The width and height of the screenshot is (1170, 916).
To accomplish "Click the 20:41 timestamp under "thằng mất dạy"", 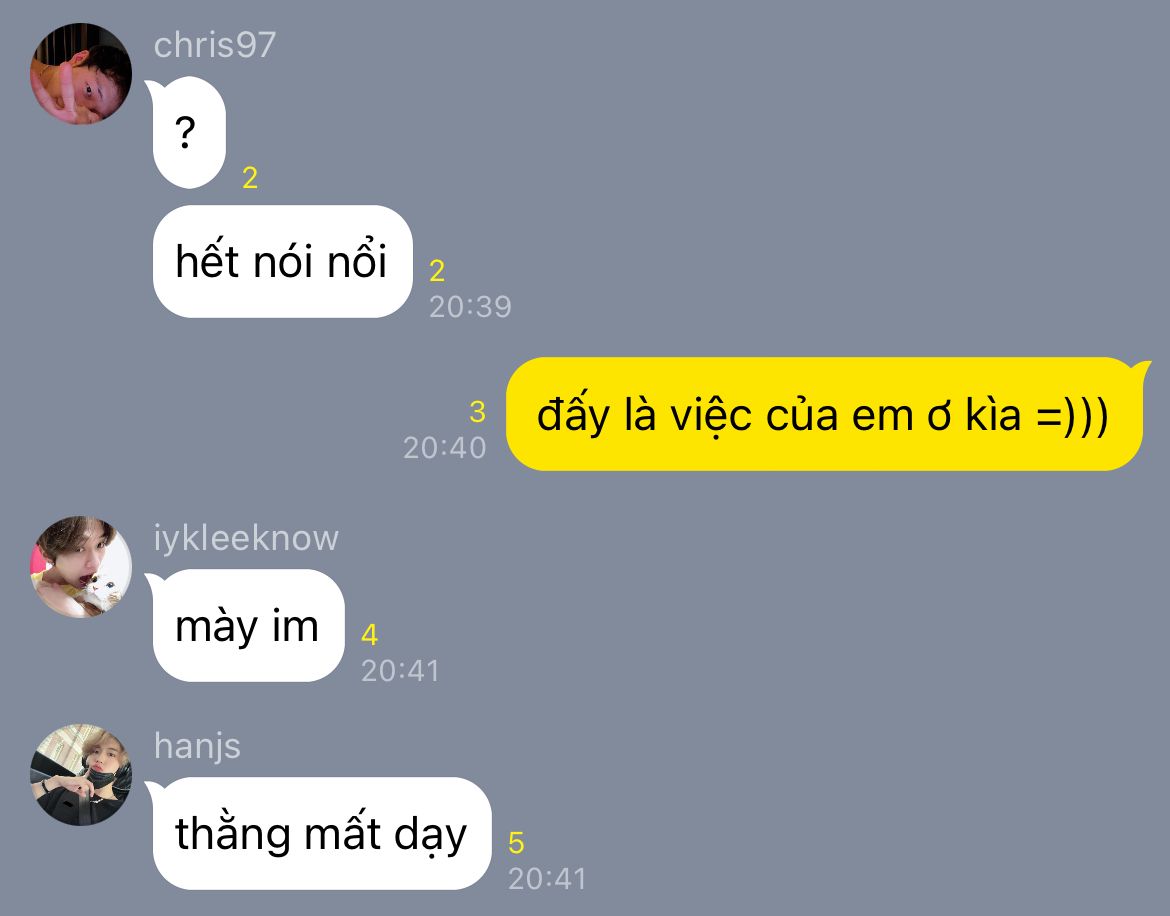I will [x=547, y=879].
